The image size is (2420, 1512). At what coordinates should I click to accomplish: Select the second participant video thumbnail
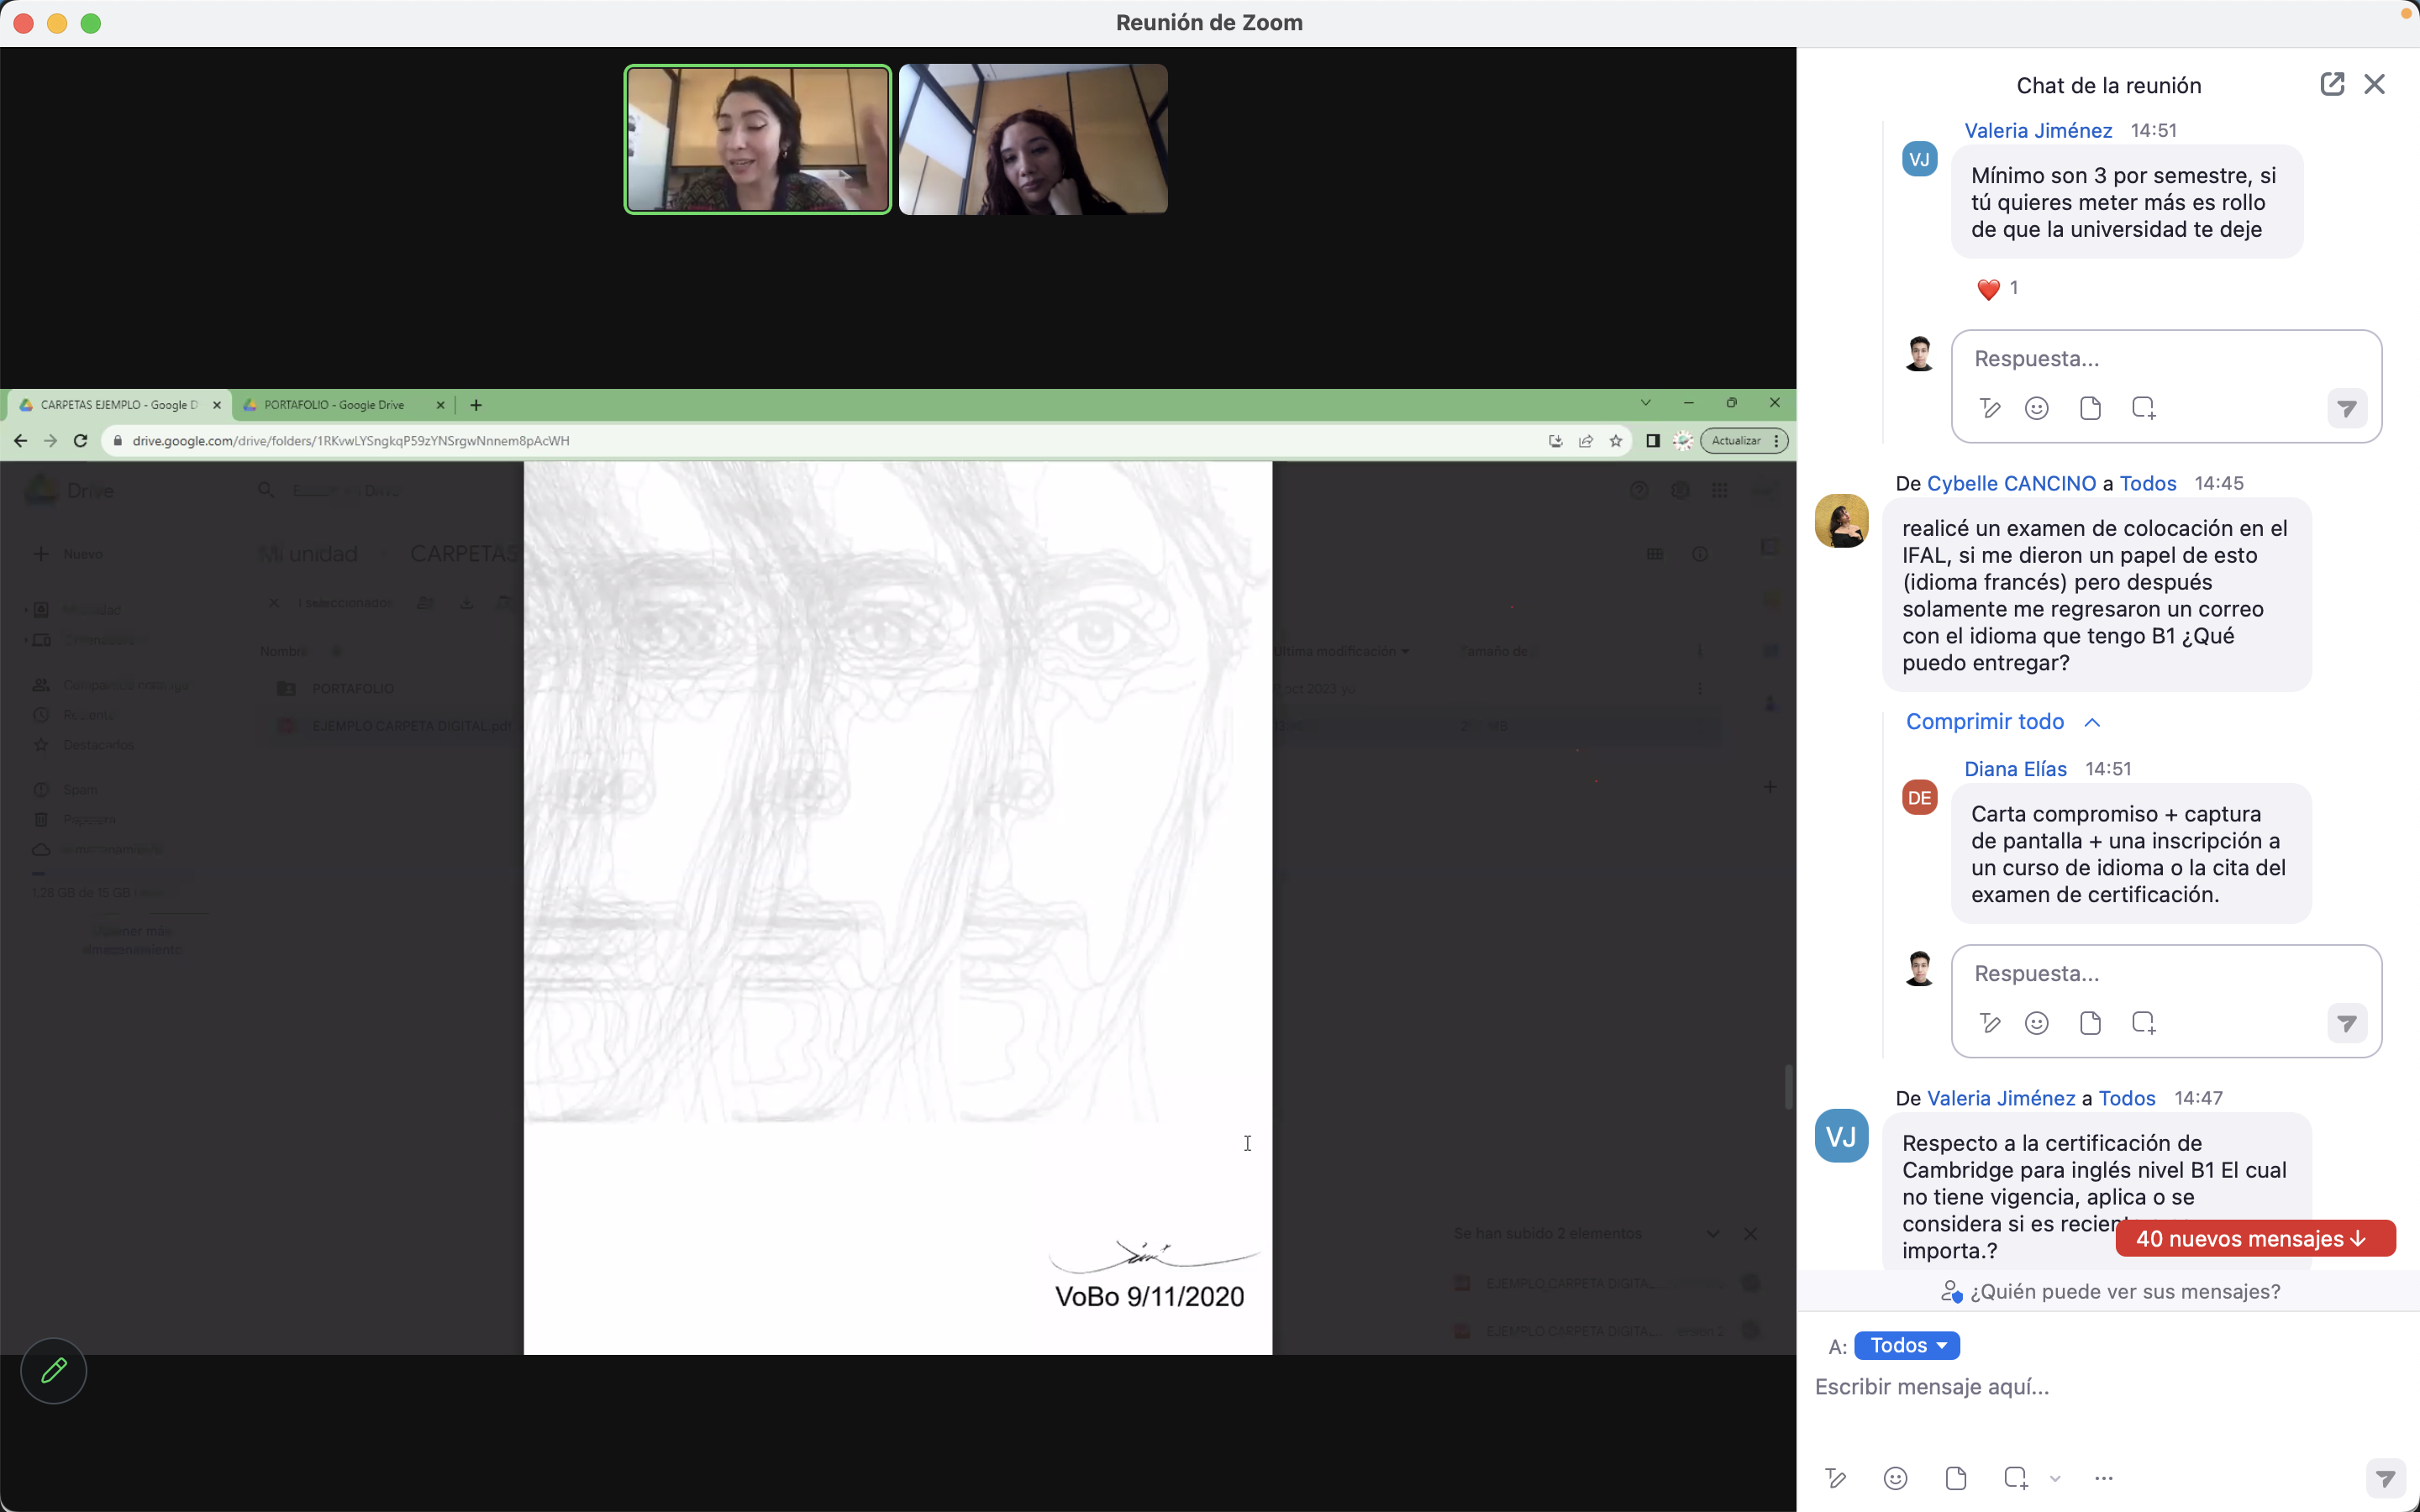point(1032,139)
